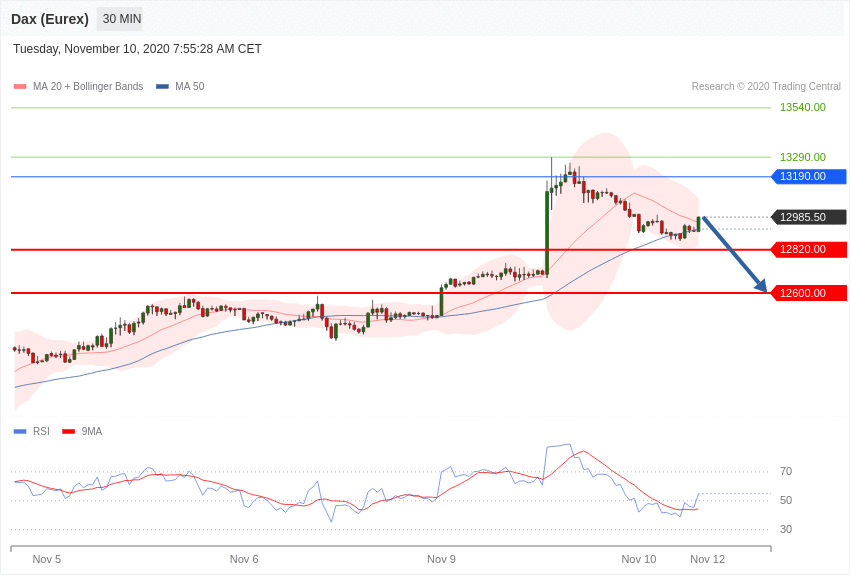
Task: Click the 13190.00 blue pivot price tag
Action: coord(809,176)
